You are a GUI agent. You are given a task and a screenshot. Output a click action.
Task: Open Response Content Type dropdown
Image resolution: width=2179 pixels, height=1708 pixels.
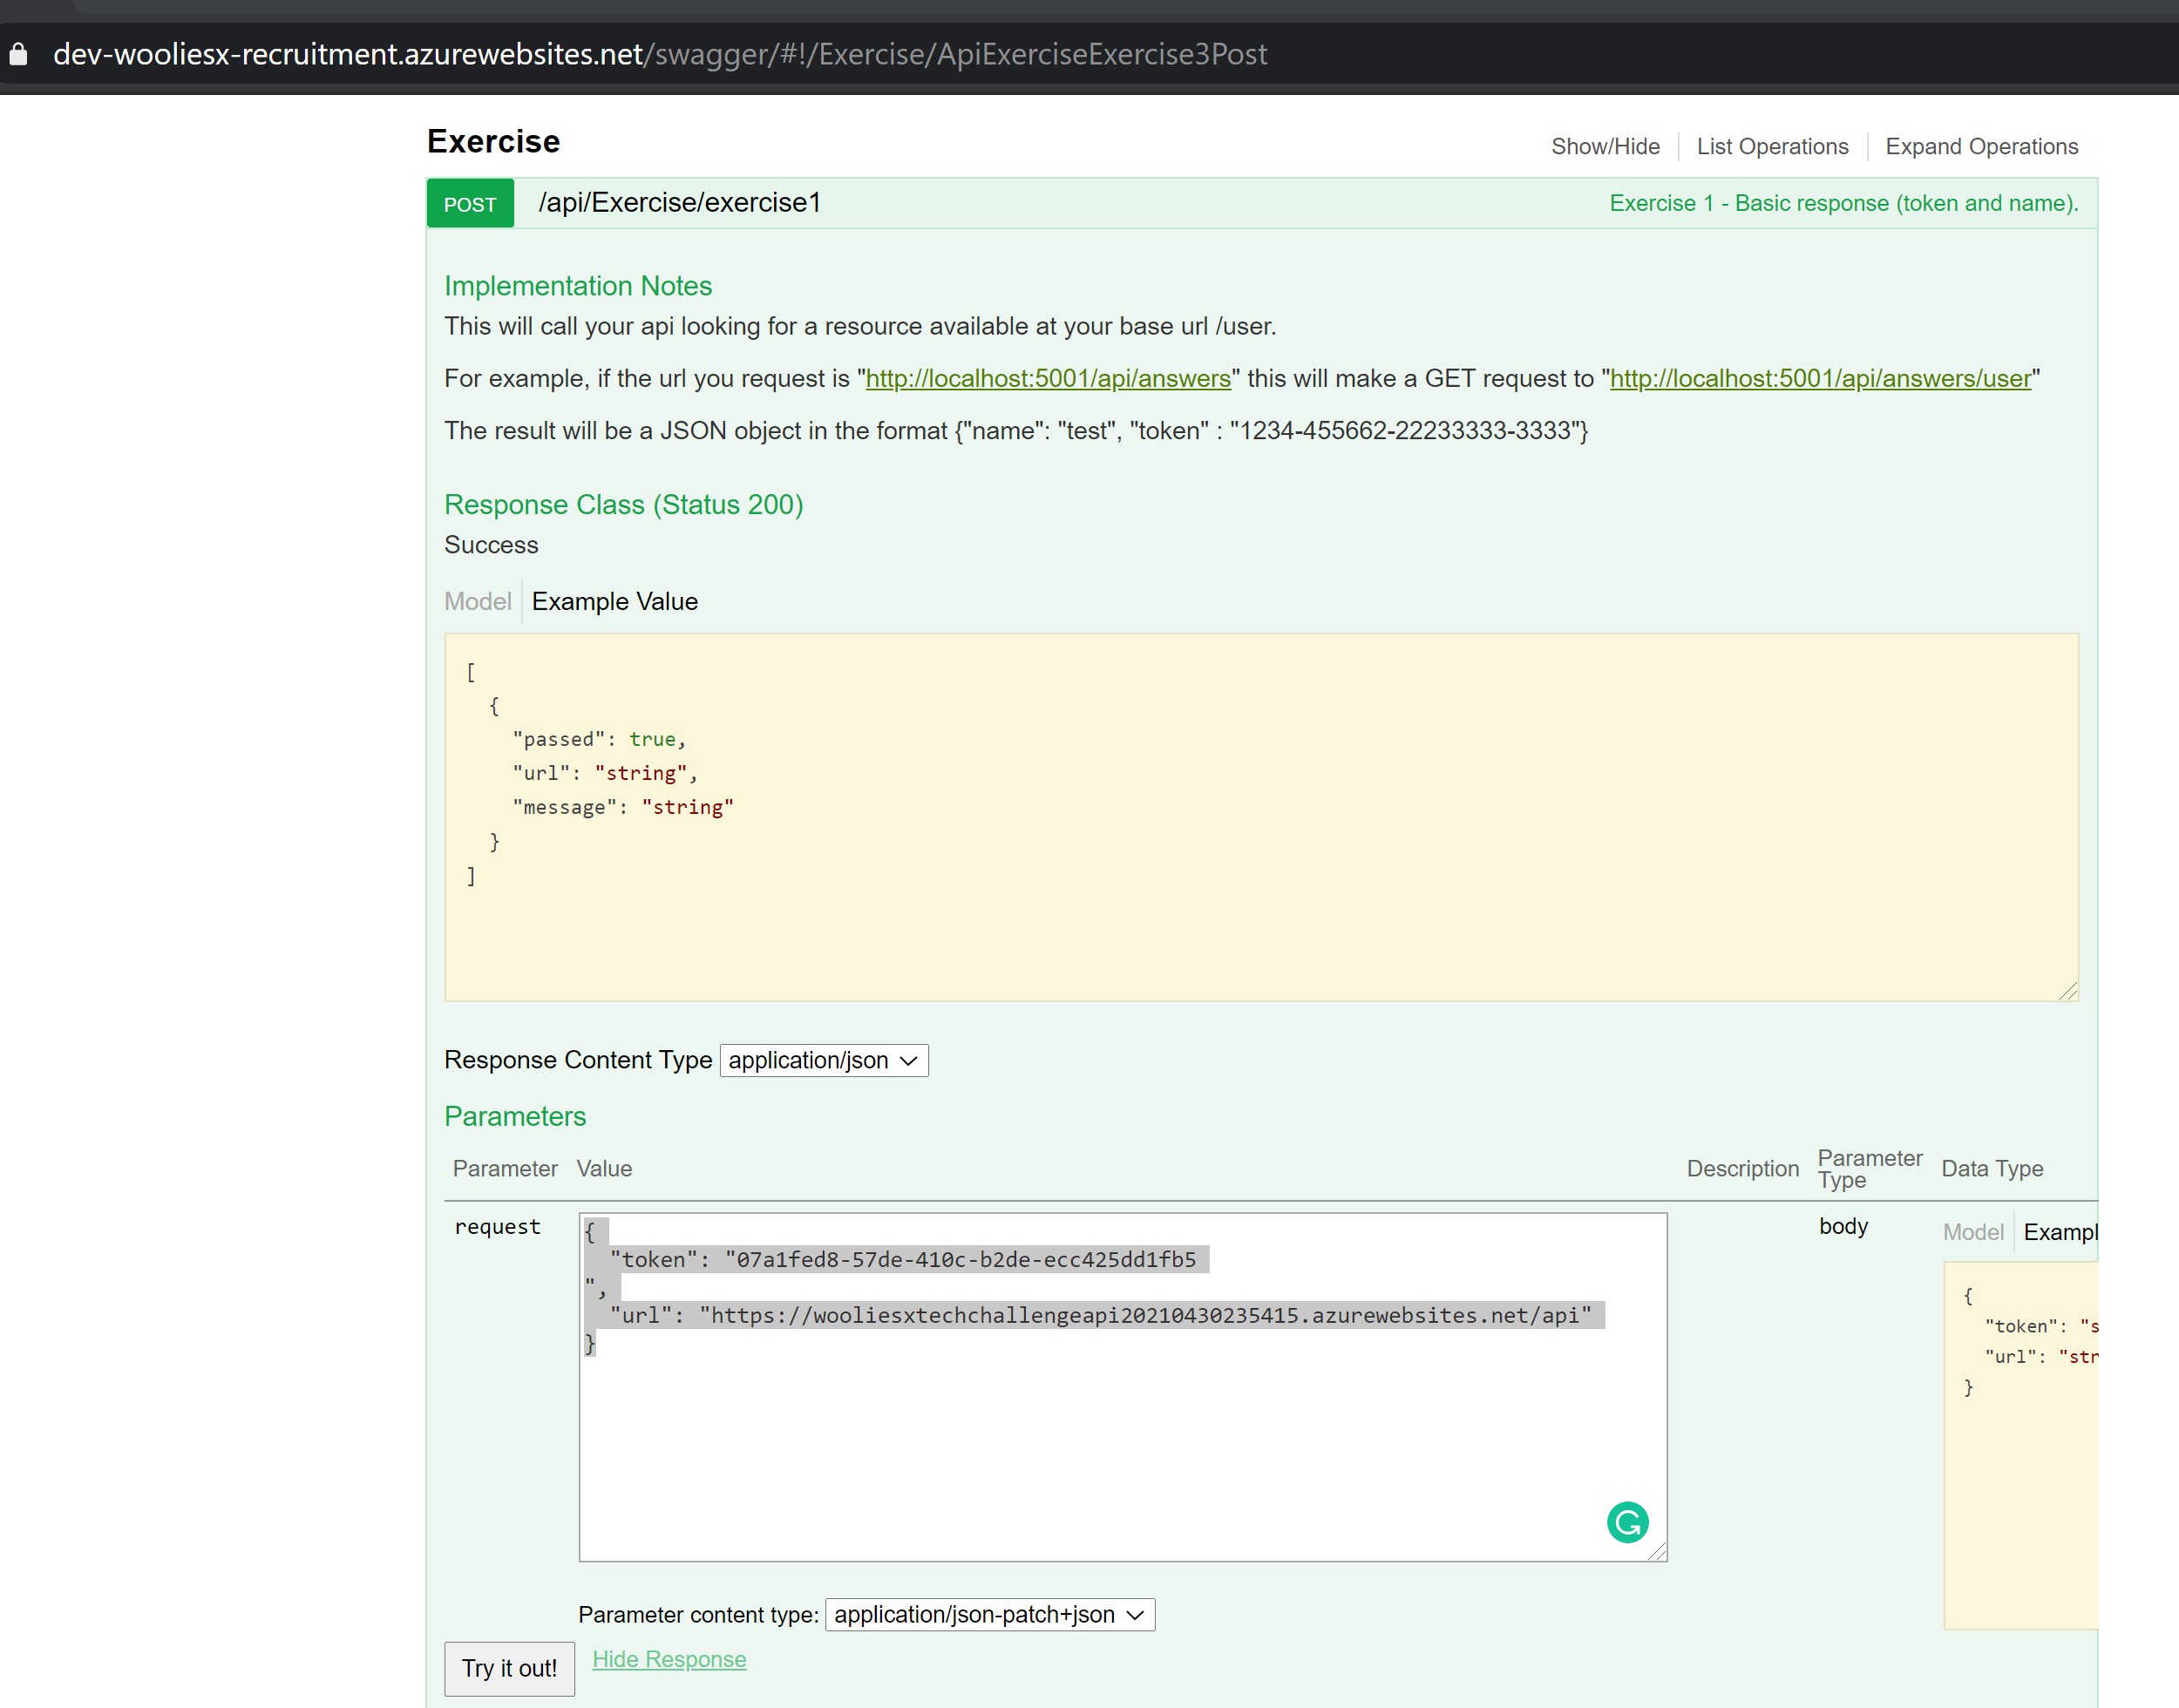(x=823, y=1060)
